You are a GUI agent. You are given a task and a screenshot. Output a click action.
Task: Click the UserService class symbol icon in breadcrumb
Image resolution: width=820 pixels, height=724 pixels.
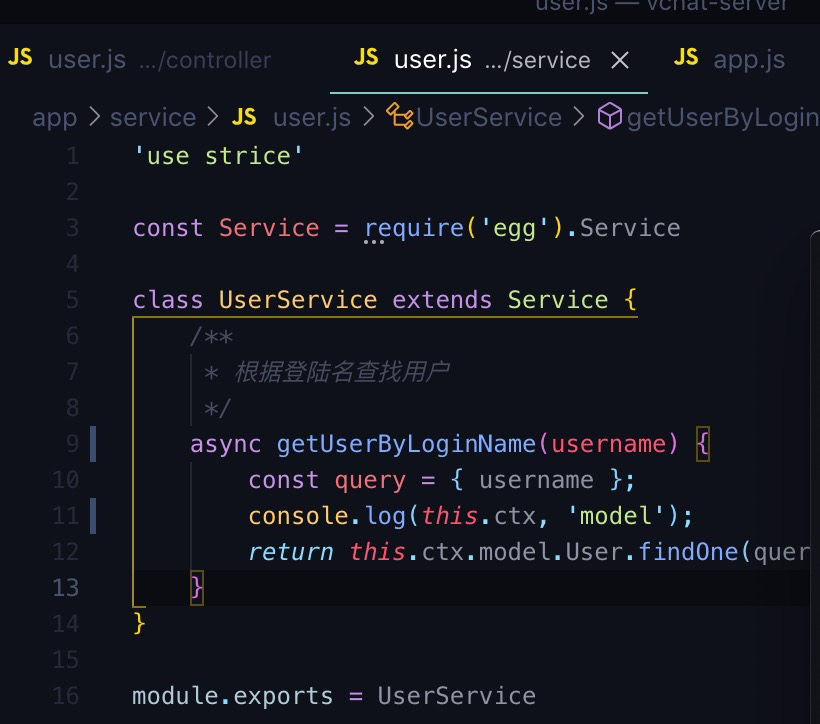[x=400, y=117]
